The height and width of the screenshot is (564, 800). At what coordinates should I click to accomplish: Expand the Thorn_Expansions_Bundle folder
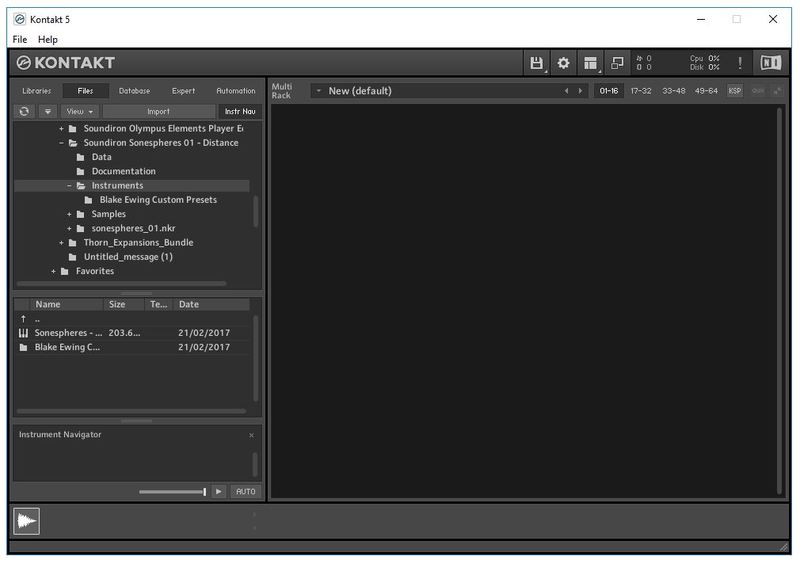coord(61,243)
